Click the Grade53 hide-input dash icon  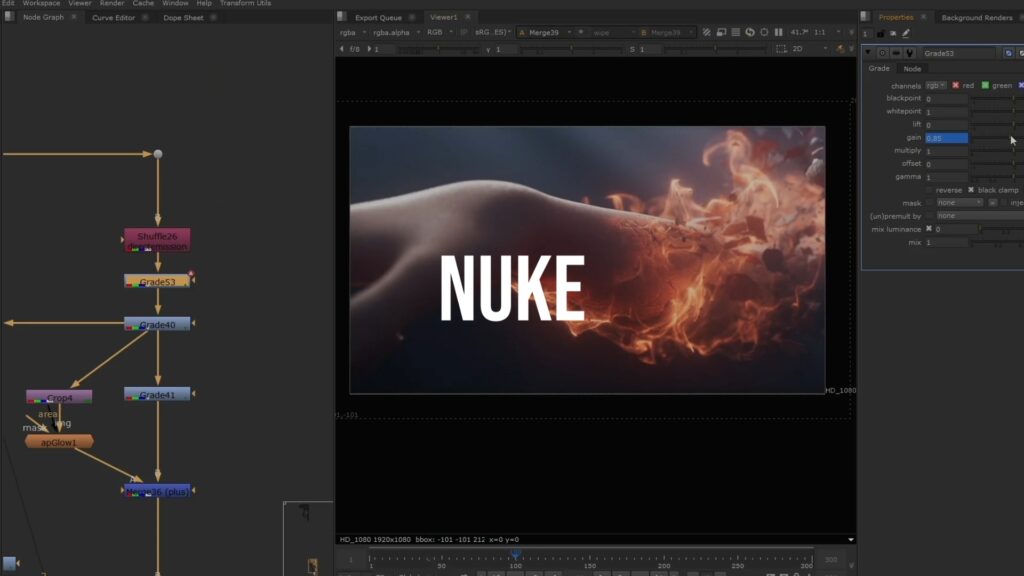click(x=896, y=53)
